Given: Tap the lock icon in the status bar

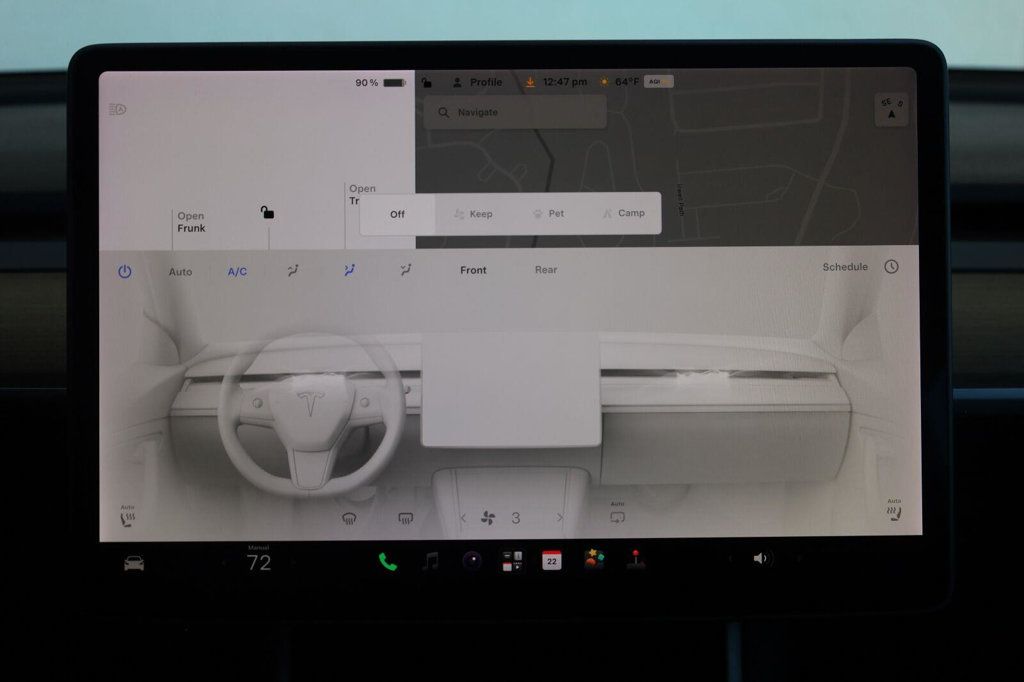Looking at the screenshot, I should click(x=426, y=82).
